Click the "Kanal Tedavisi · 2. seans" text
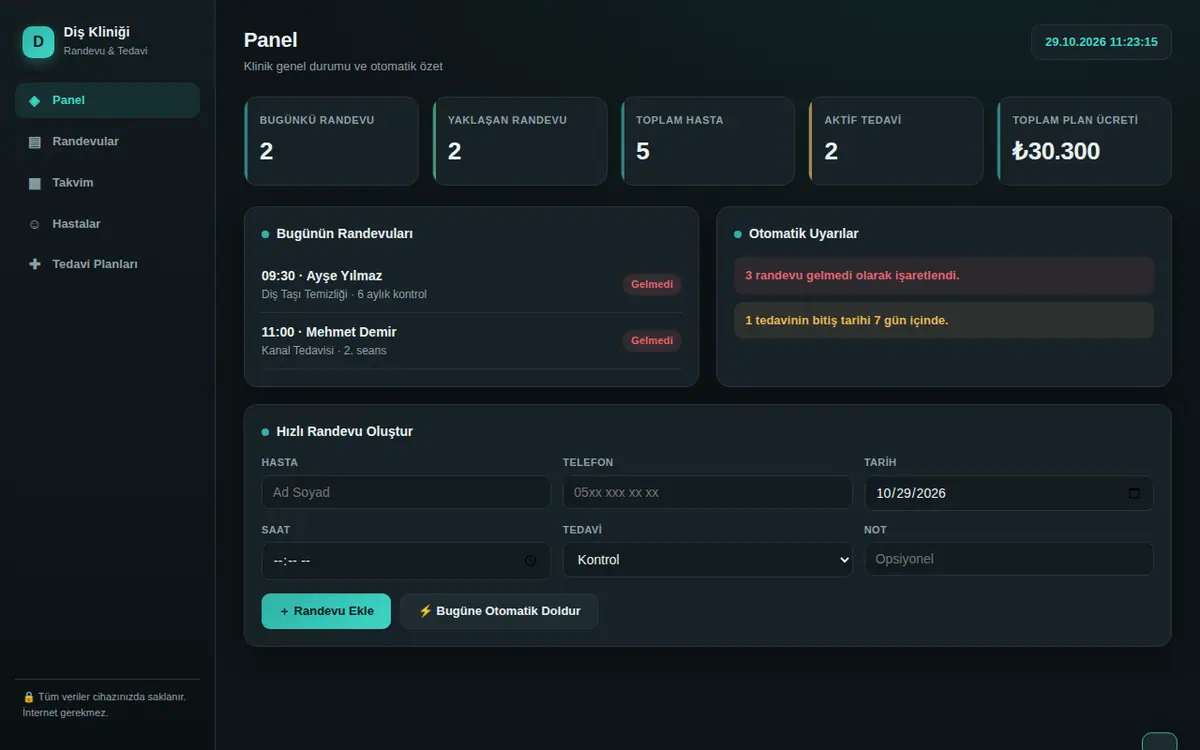Image resolution: width=1200 pixels, height=750 pixels. coord(324,351)
